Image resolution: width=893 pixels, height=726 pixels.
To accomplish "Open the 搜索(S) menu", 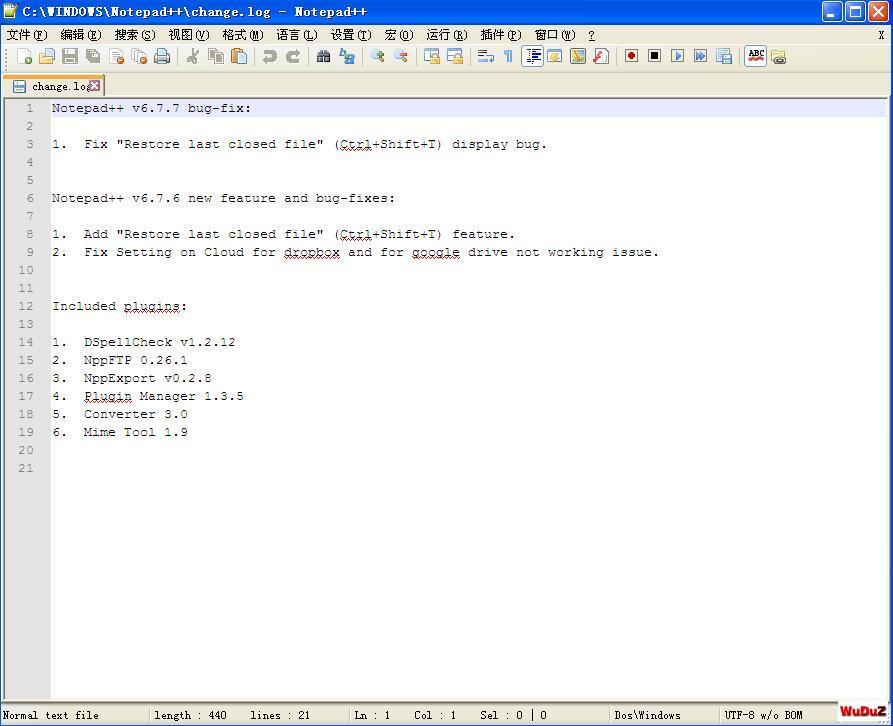I will click(135, 35).
